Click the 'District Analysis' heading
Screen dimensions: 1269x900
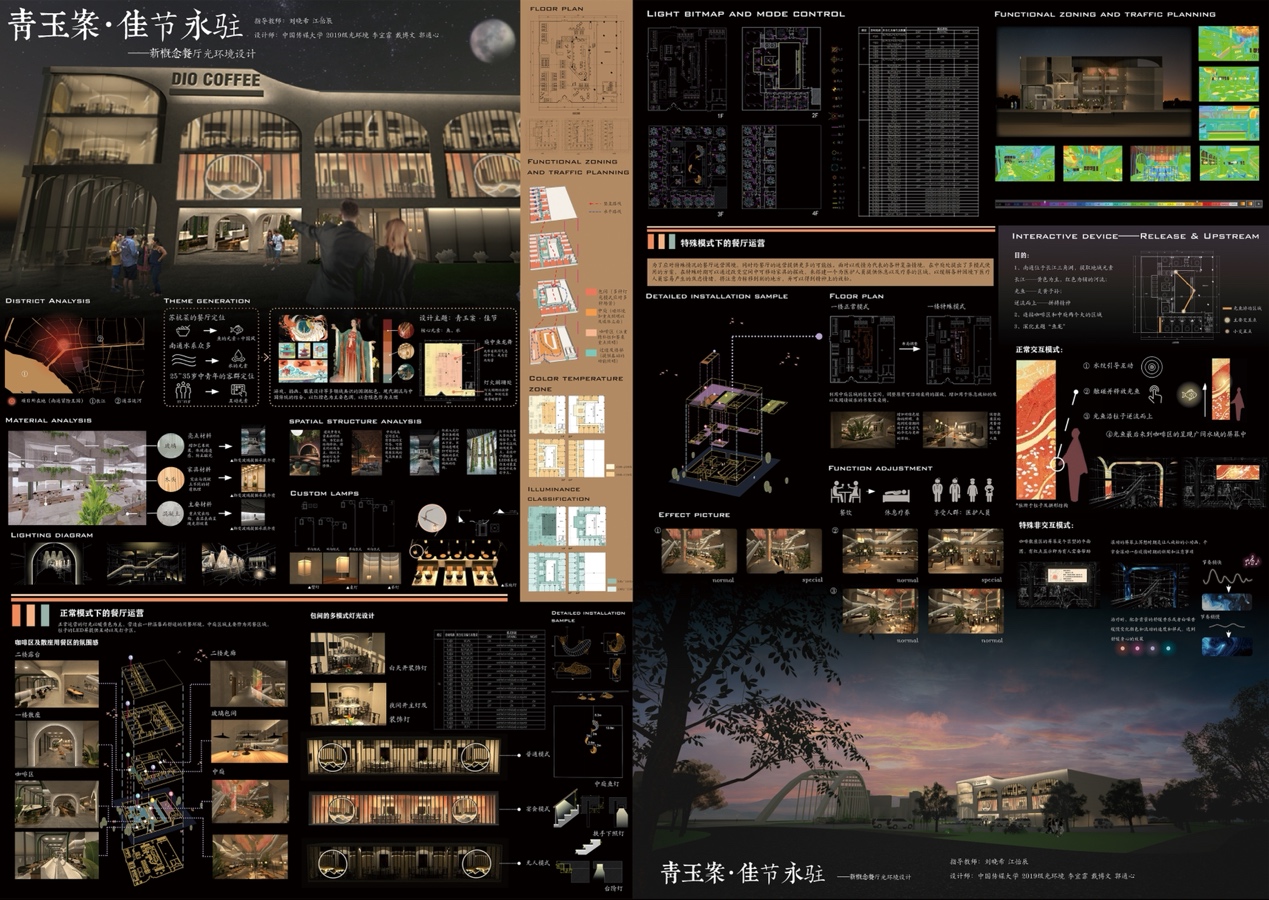[x=47, y=301]
